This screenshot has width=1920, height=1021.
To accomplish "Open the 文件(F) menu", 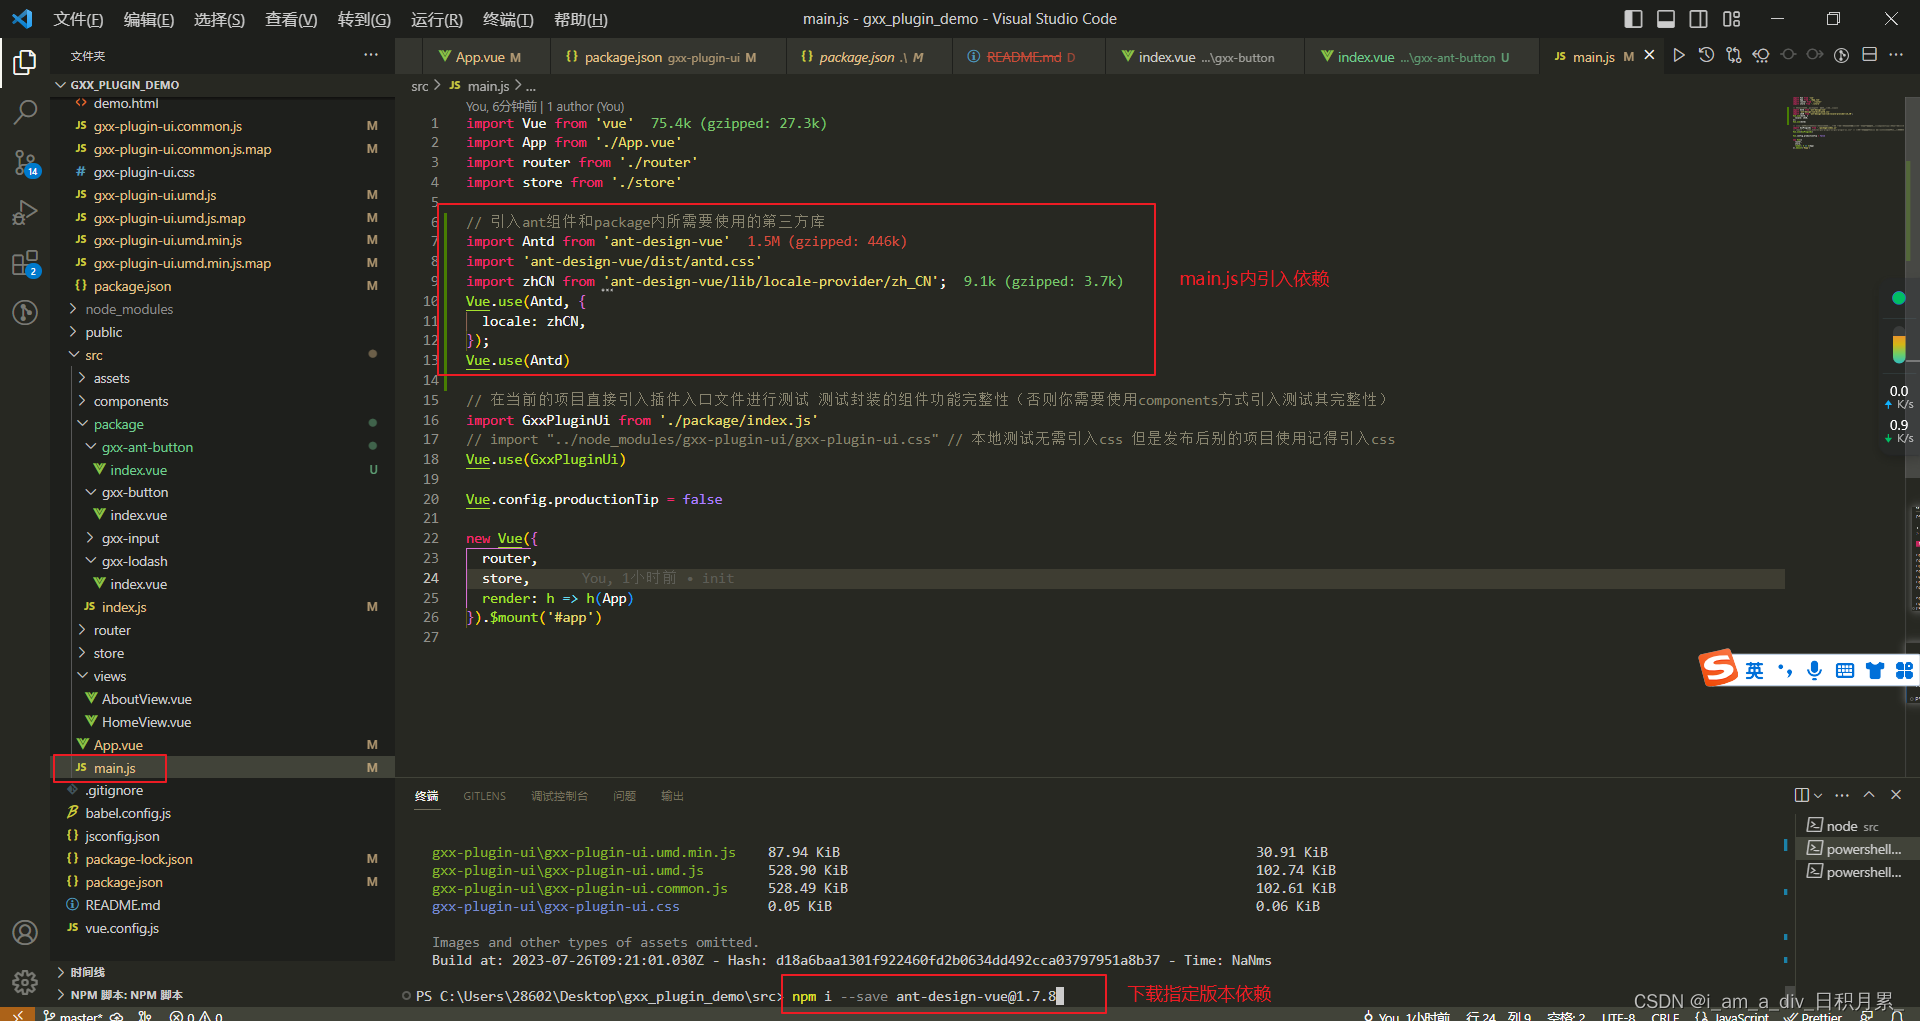I will (x=78, y=20).
